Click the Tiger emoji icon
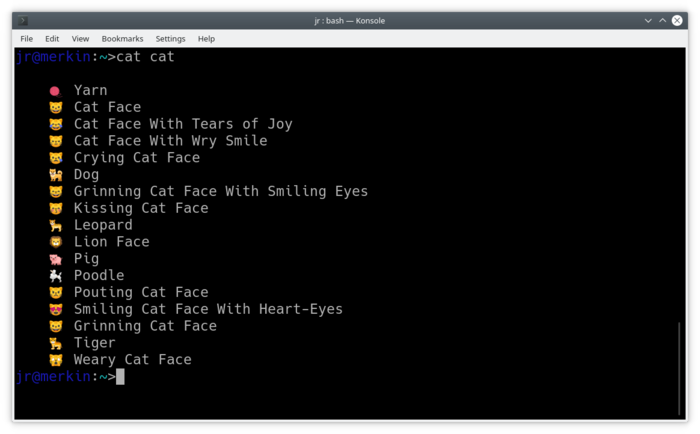The height and width of the screenshot is (434, 700). coord(55,343)
